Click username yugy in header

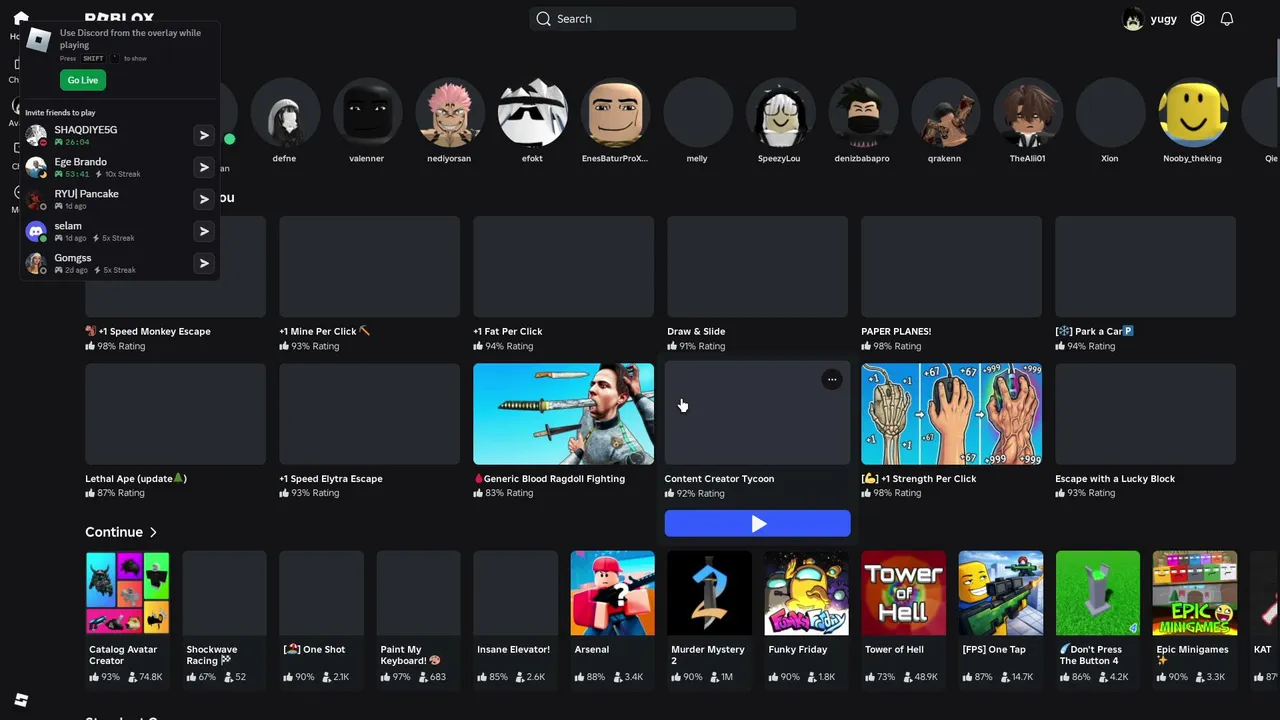click(x=1163, y=19)
